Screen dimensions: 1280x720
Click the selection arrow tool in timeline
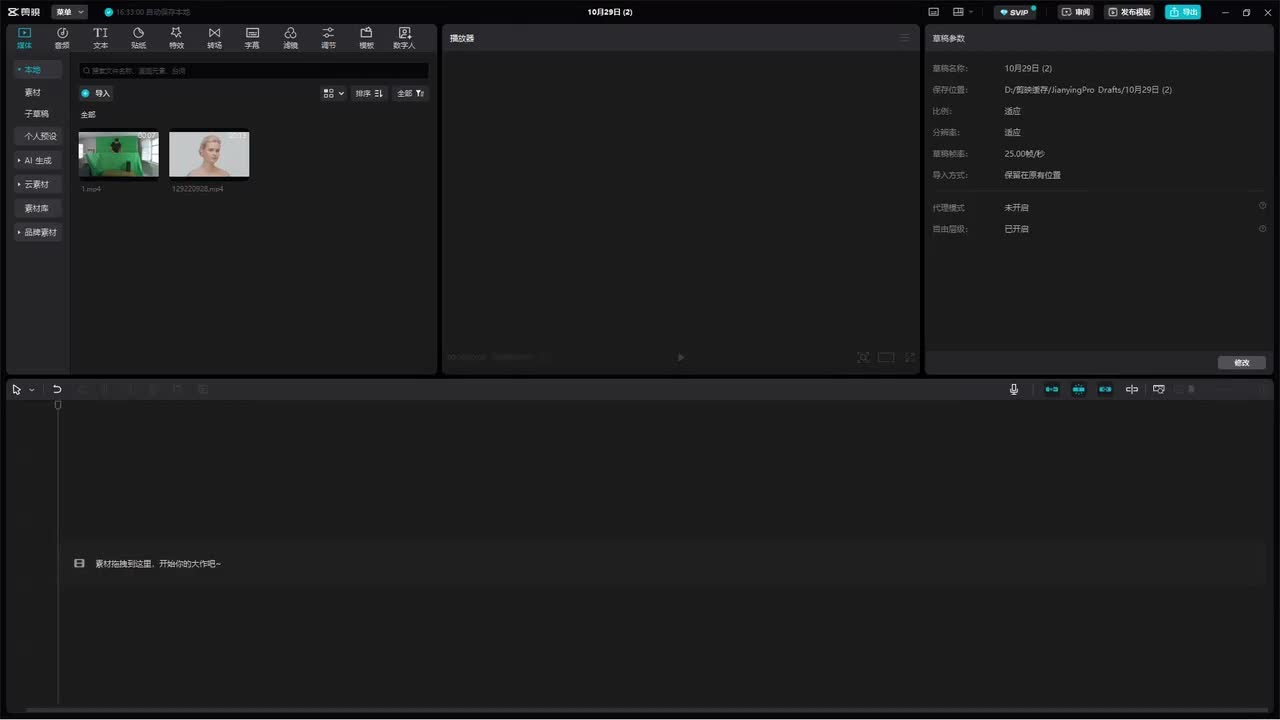pyautogui.click(x=16, y=389)
